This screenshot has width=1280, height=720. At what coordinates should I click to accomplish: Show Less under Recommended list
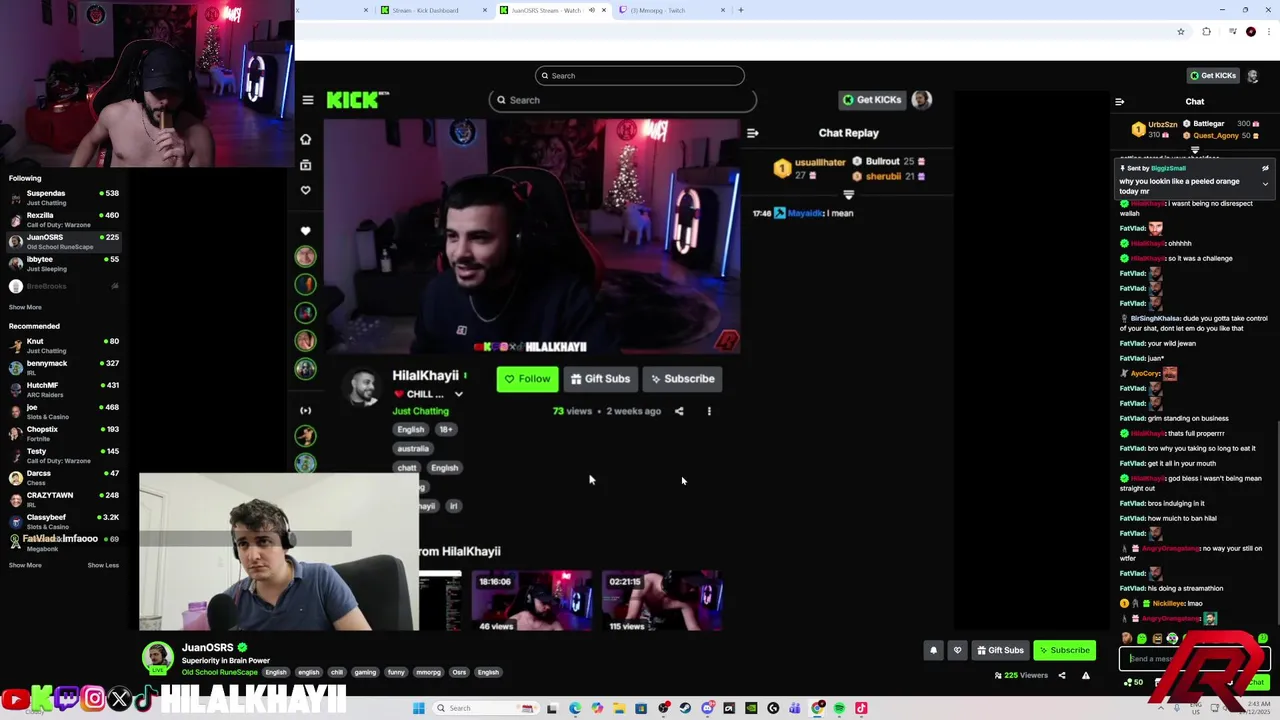click(103, 565)
